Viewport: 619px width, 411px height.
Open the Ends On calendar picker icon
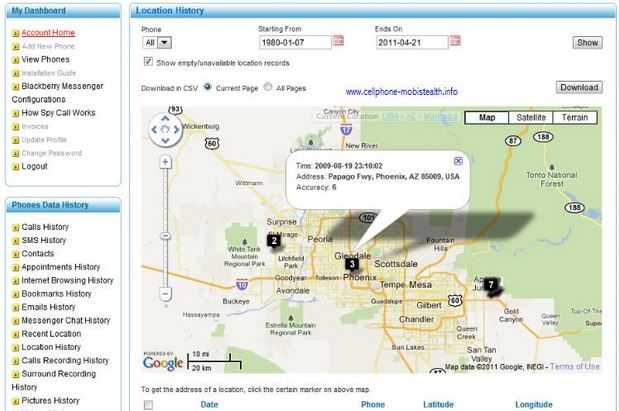[455, 40]
